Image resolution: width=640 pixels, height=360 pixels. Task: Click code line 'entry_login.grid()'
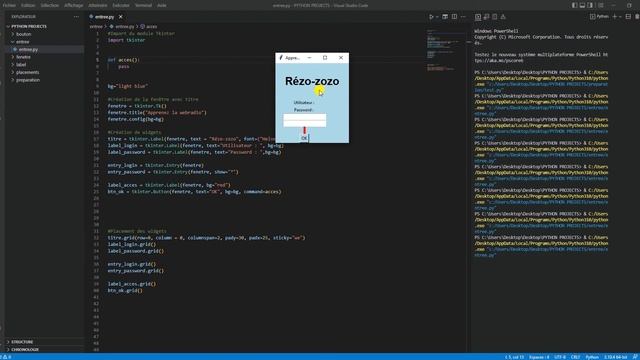[131, 264]
